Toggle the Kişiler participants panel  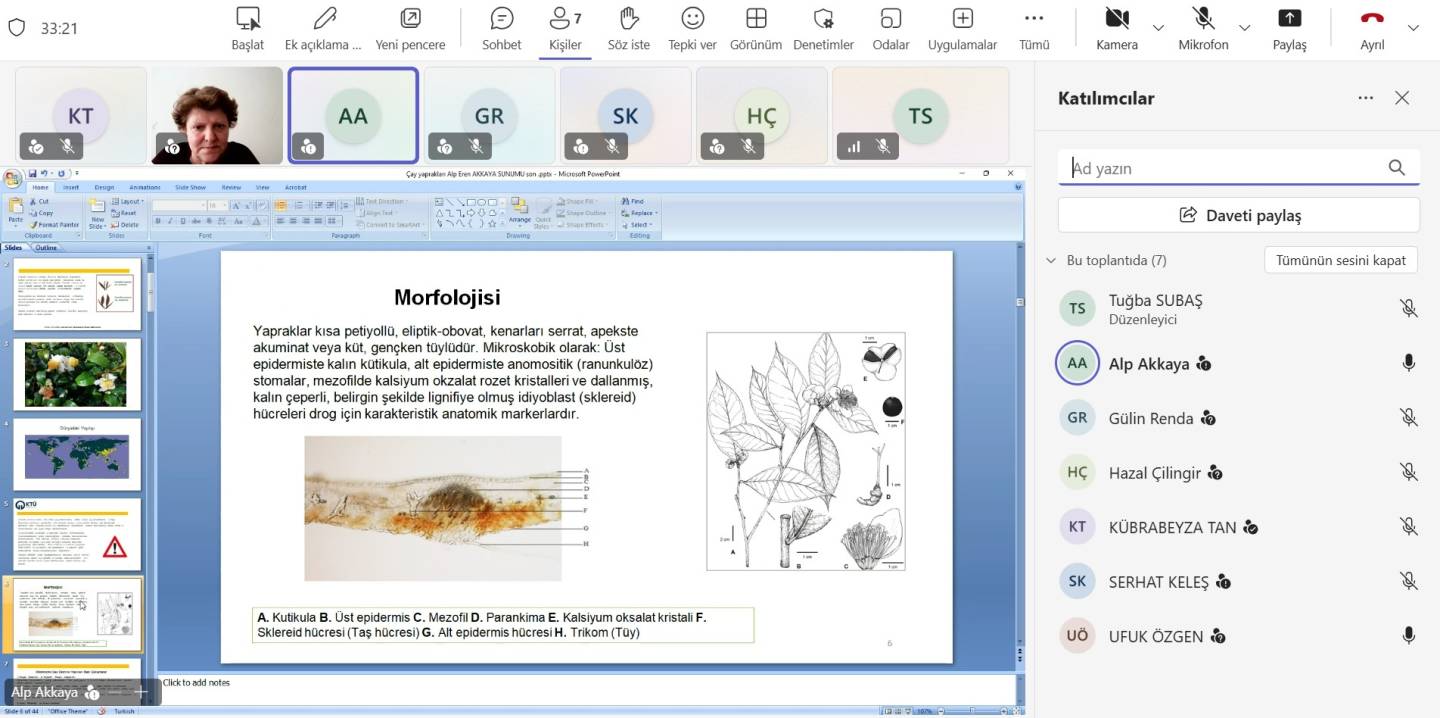565,28
